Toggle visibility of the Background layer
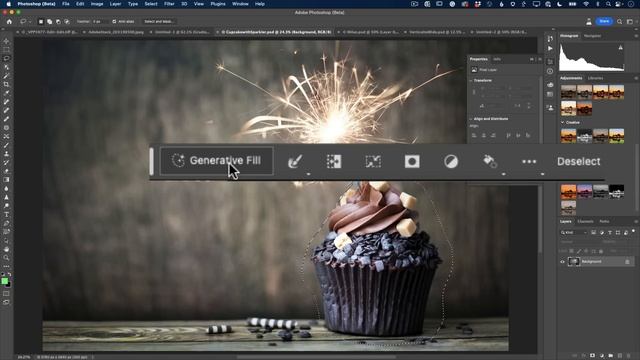Image resolution: width=640 pixels, height=360 pixels. (562, 262)
